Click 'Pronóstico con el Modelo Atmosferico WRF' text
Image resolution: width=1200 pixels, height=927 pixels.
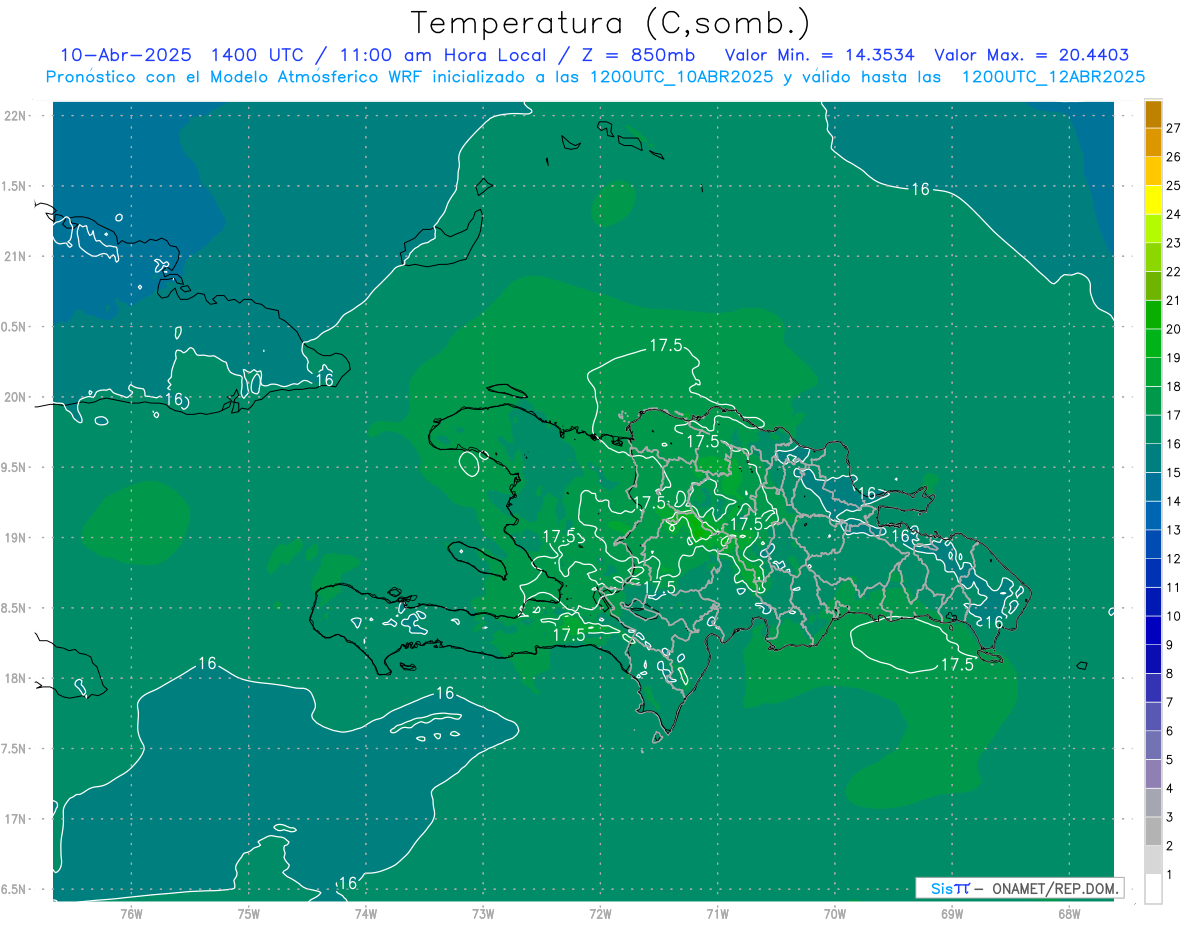(237, 77)
